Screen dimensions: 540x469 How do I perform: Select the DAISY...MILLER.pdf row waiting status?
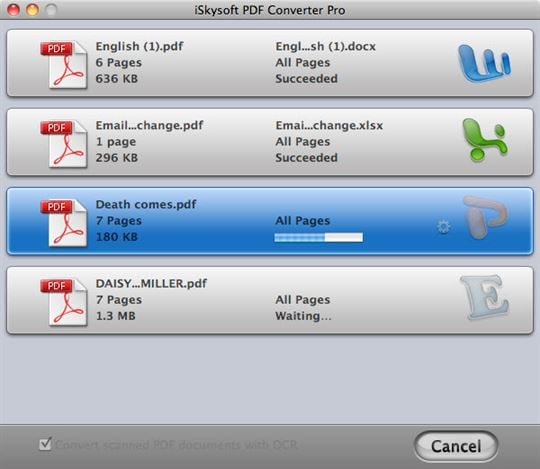(303, 316)
